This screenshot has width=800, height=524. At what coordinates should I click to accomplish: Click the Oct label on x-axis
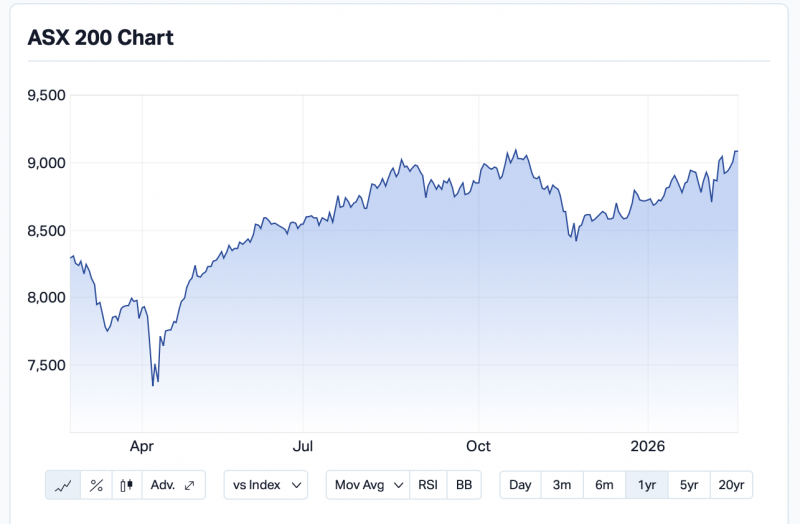pyautogui.click(x=478, y=445)
